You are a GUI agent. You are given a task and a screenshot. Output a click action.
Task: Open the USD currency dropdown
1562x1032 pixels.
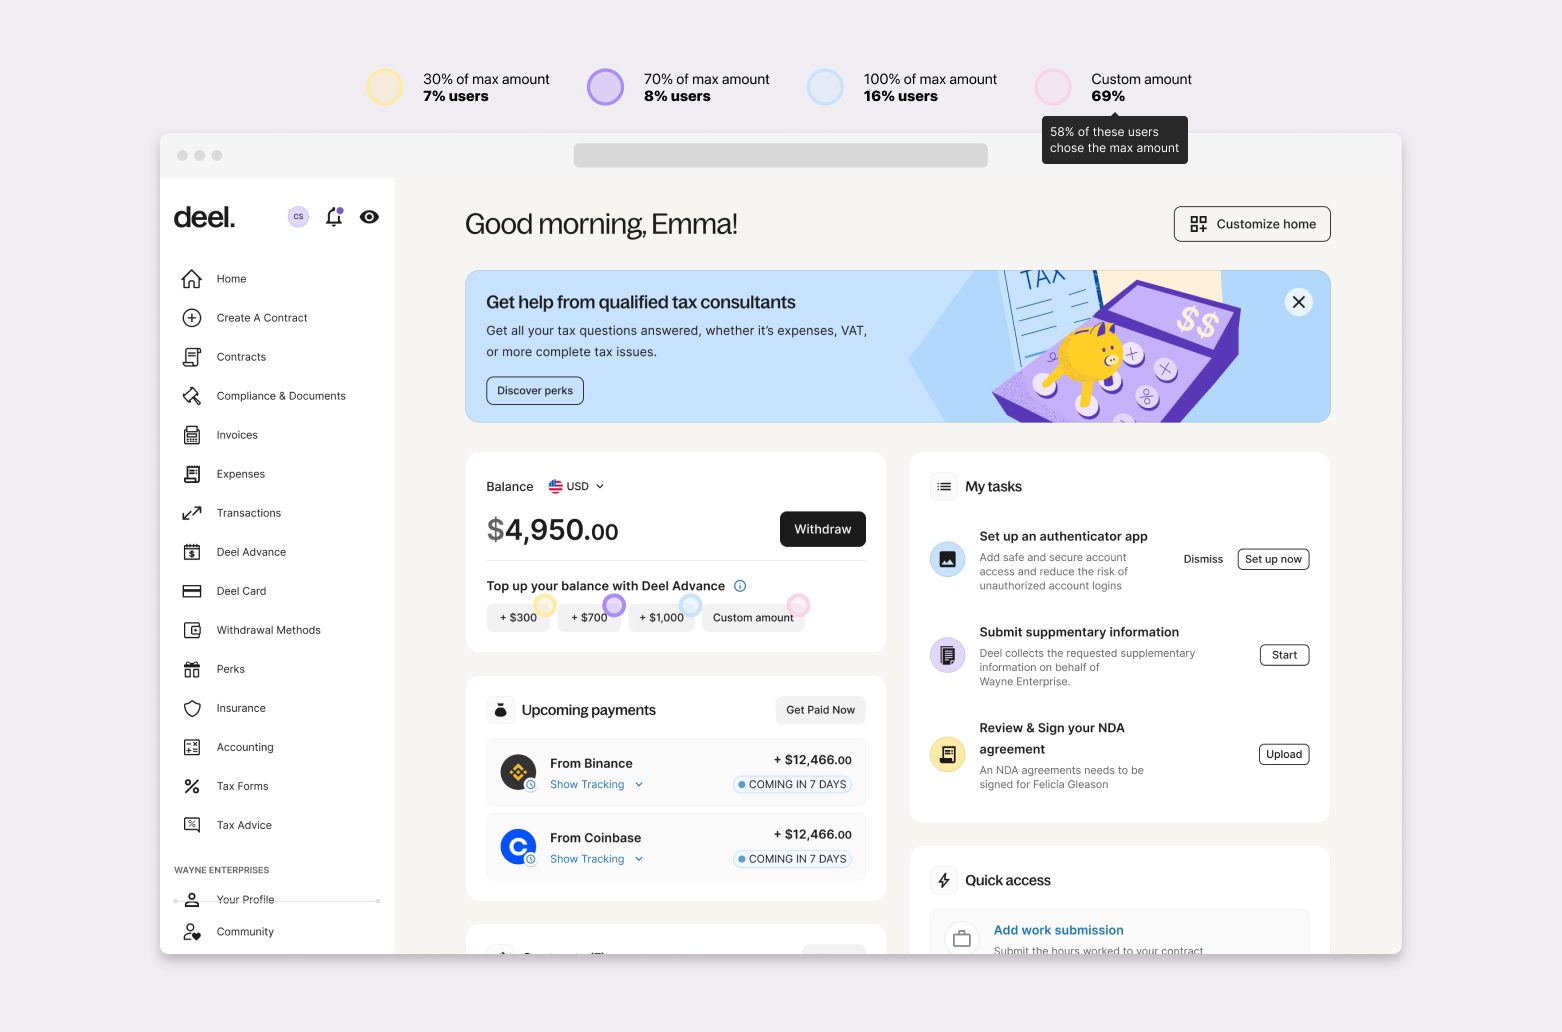577,487
